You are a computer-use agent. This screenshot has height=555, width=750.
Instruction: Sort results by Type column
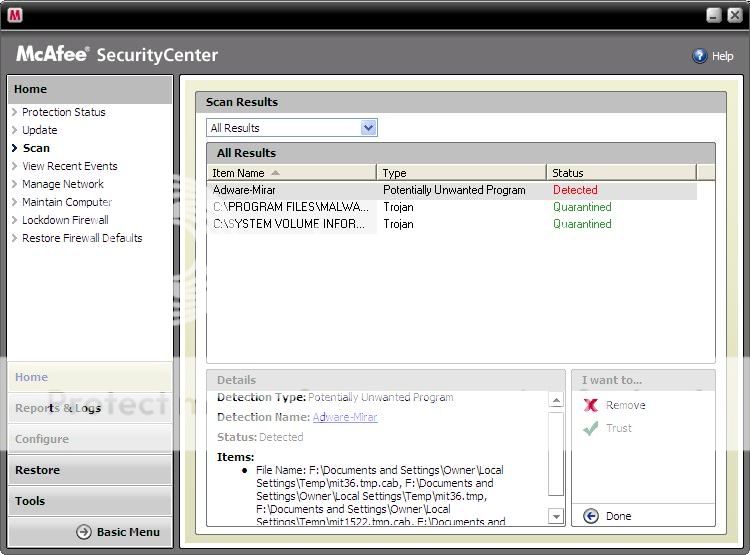coord(462,173)
